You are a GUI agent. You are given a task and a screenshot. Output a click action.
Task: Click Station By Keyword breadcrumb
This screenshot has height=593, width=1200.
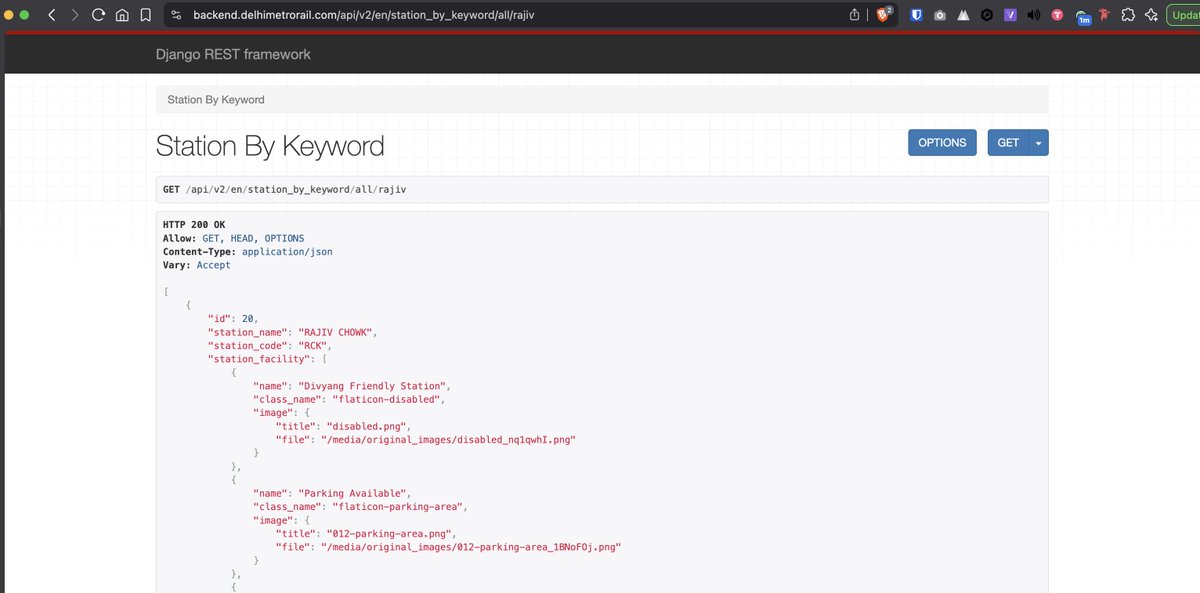[x=216, y=100]
